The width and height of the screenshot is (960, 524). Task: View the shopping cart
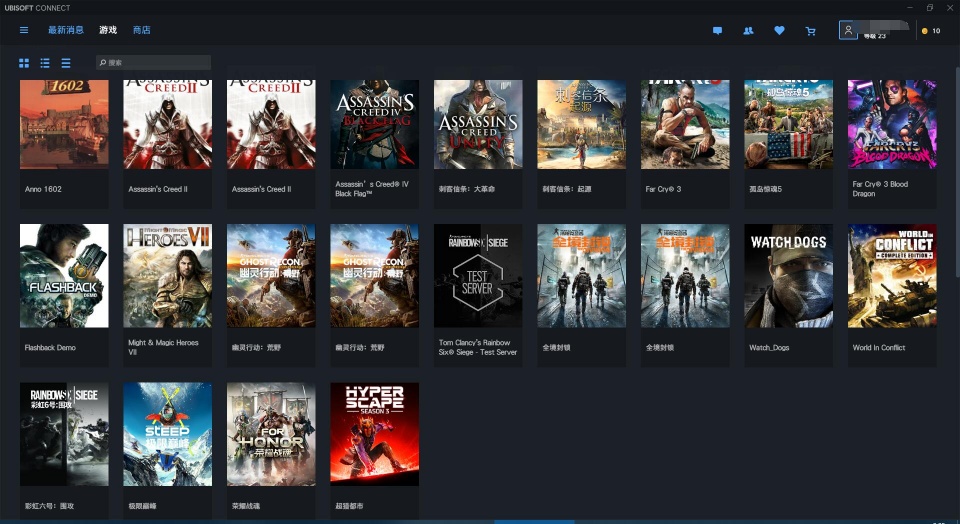[x=811, y=31]
